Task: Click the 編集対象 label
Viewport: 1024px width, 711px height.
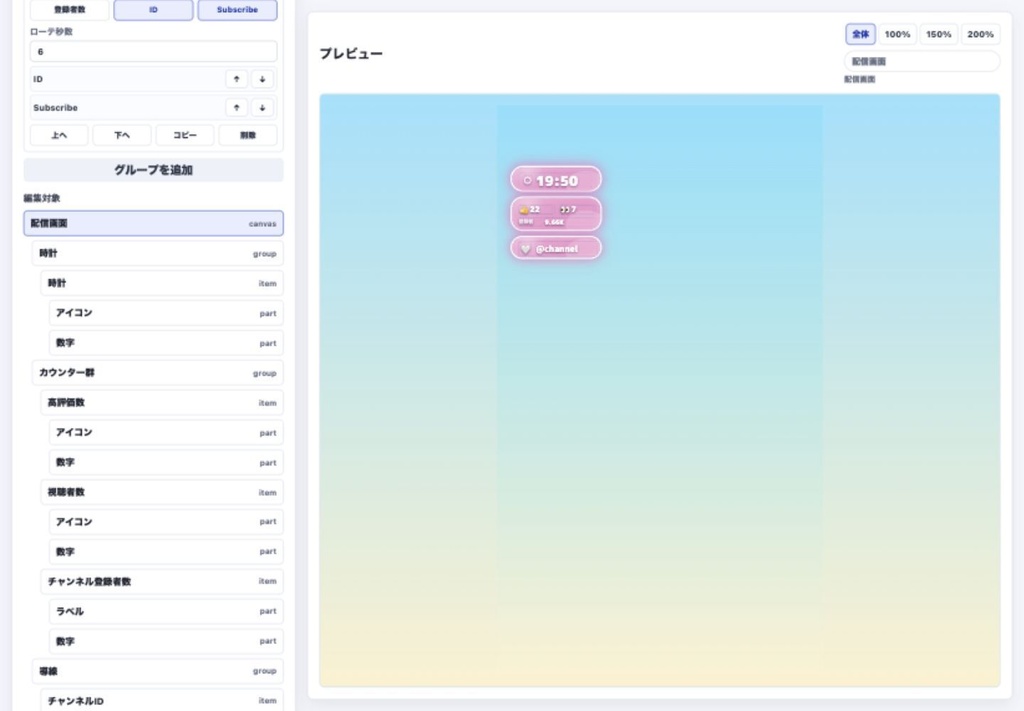Action: pos(42,198)
